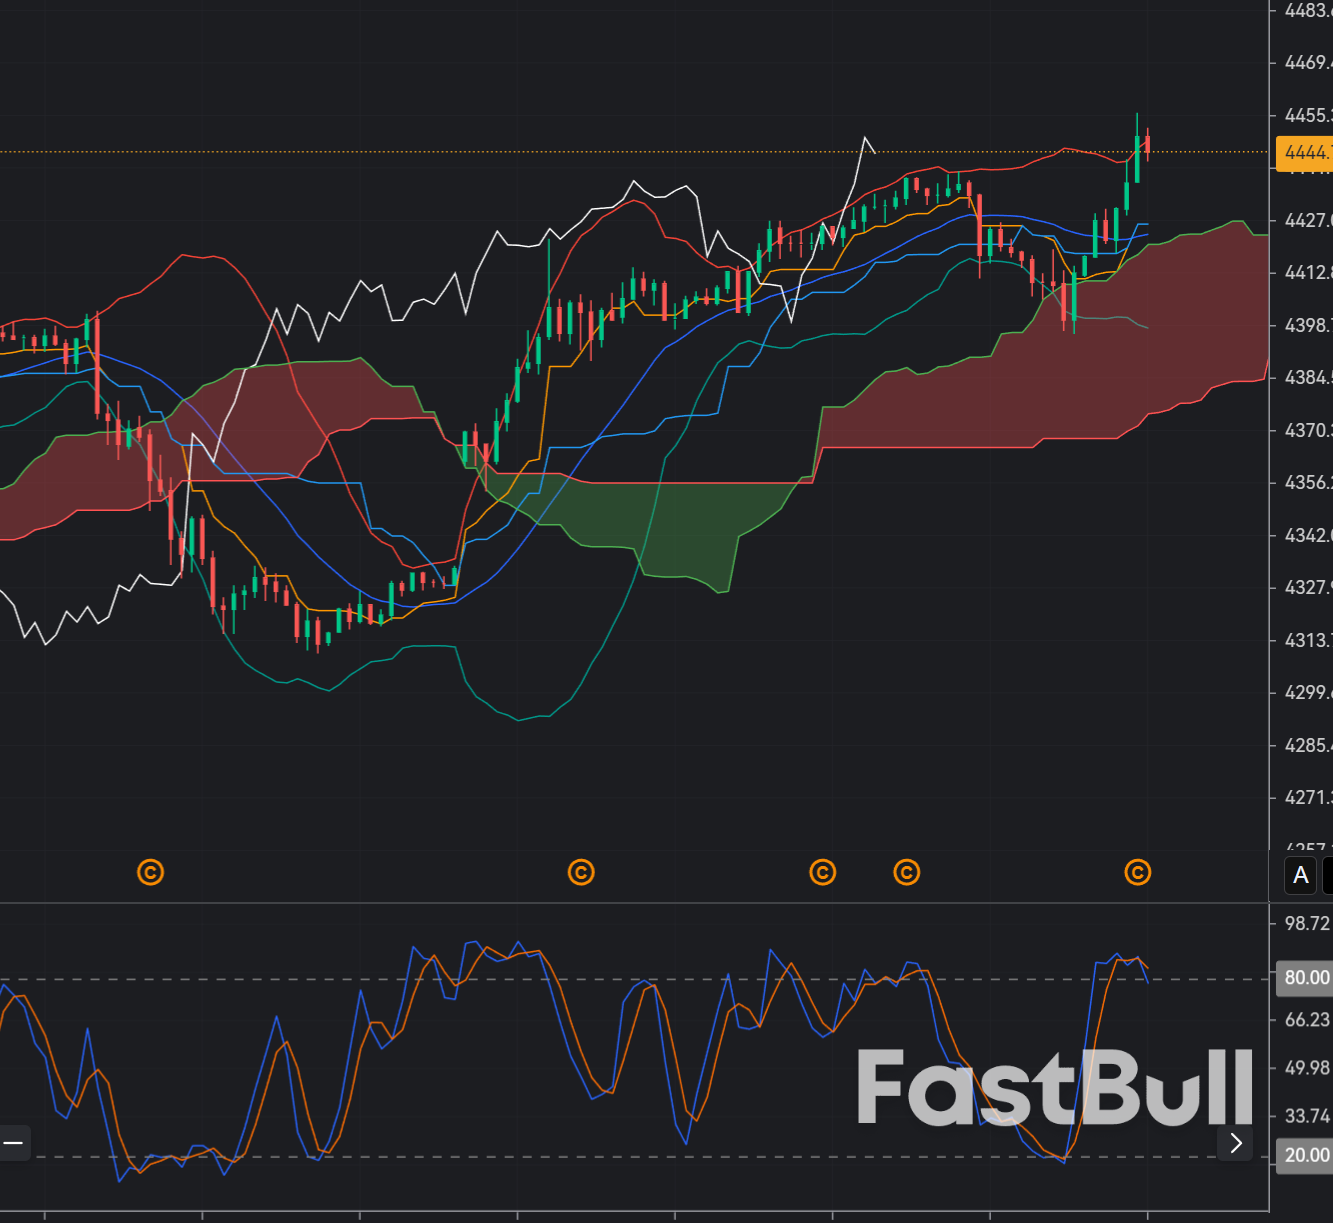The width and height of the screenshot is (1333, 1223).
Task: Click the rightmost copyright mark near the price scale
Action: [x=1137, y=872]
